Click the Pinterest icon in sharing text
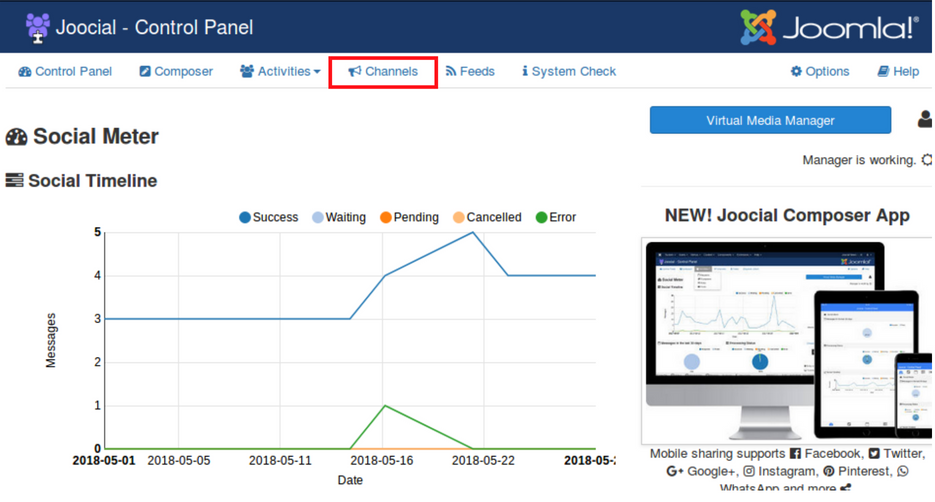Viewport: 935px width, 502px height. pos(829,472)
